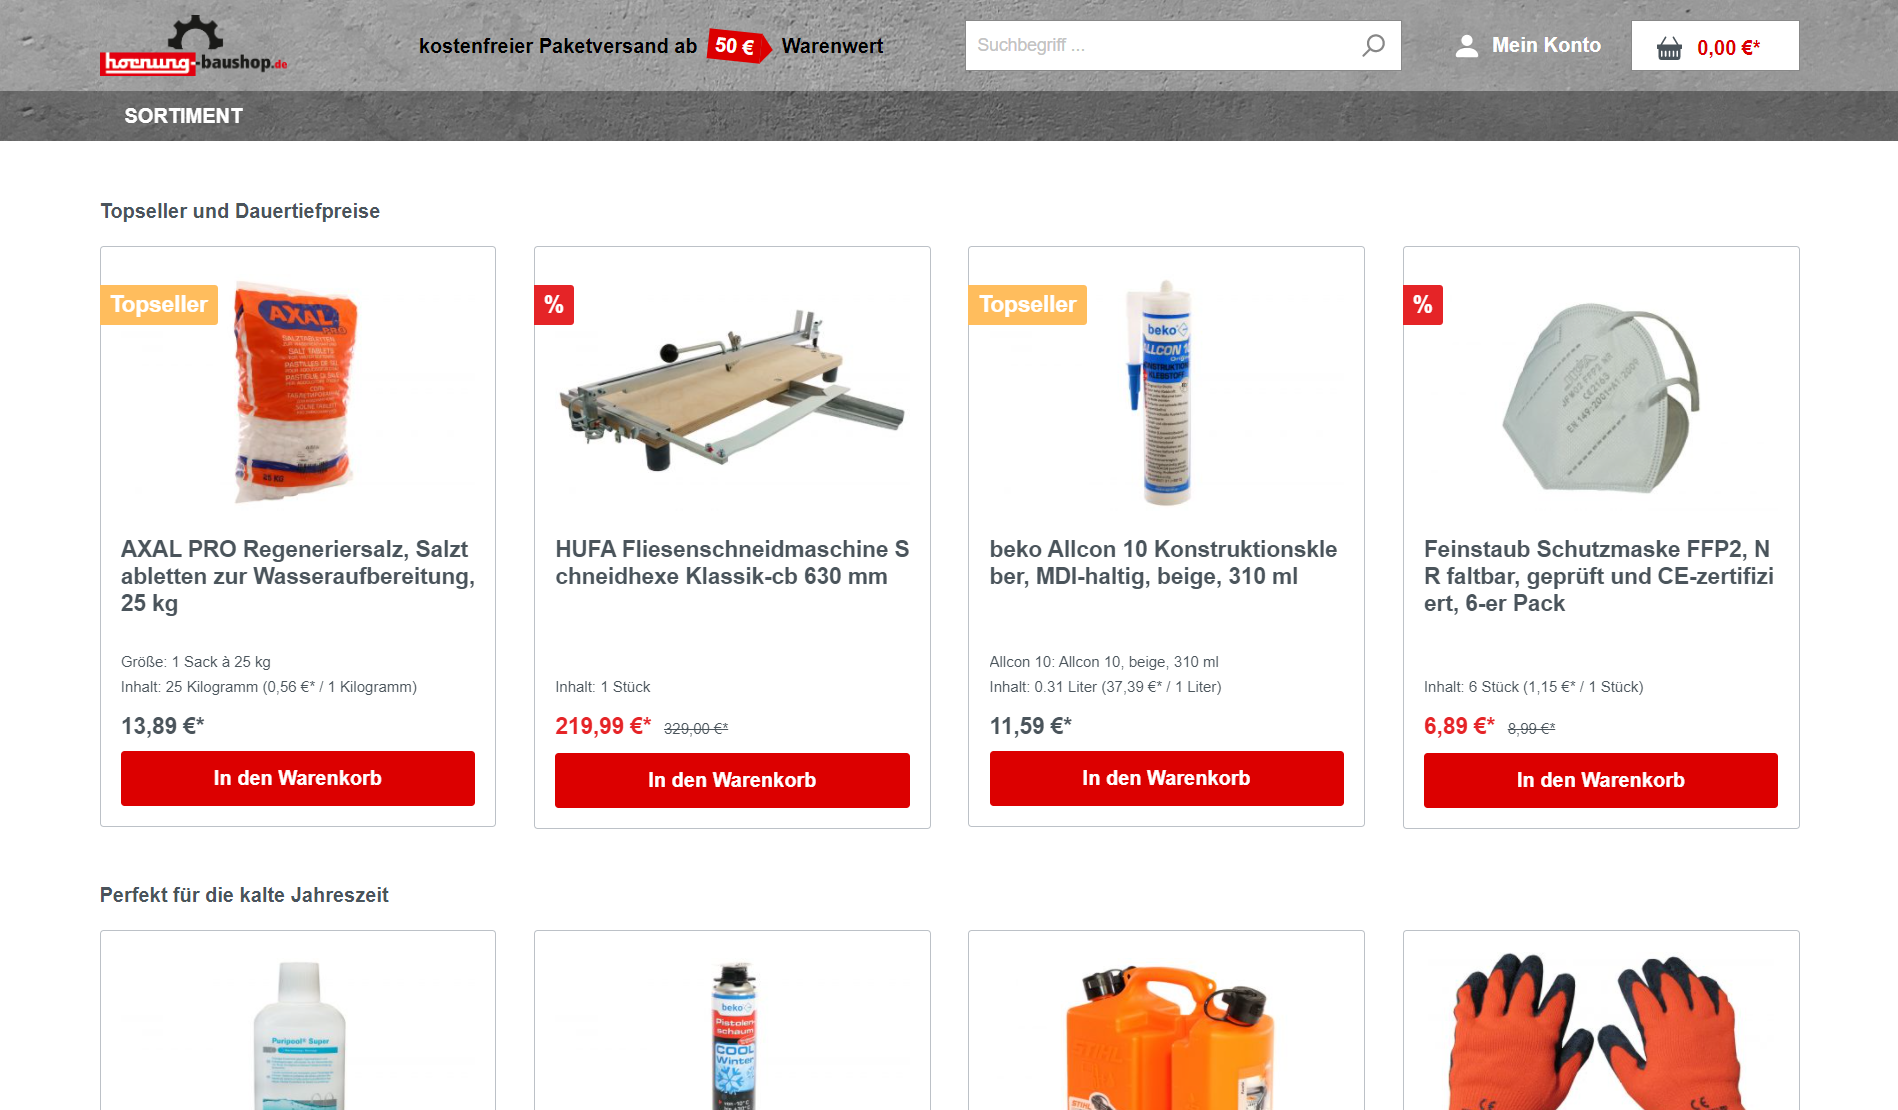The height and width of the screenshot is (1110, 1898).
Task: Open the shopping basket icon
Action: click(1669, 48)
